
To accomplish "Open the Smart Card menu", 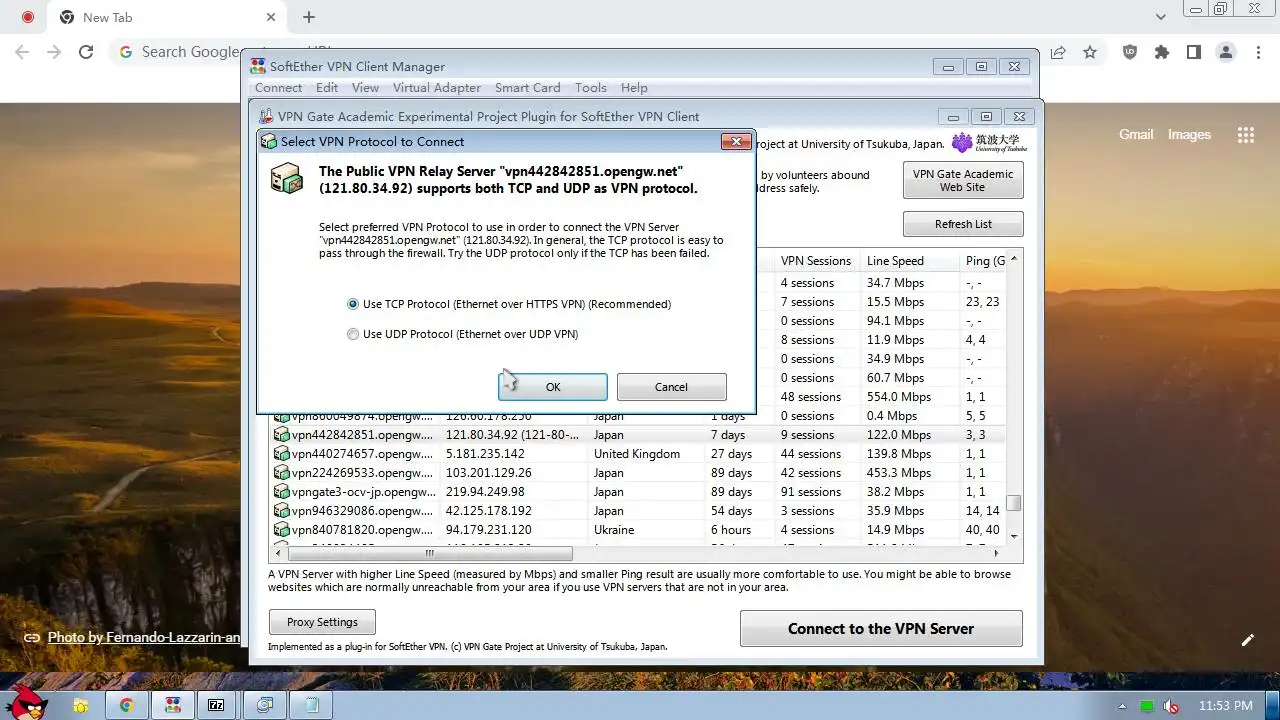I will (x=527, y=88).
